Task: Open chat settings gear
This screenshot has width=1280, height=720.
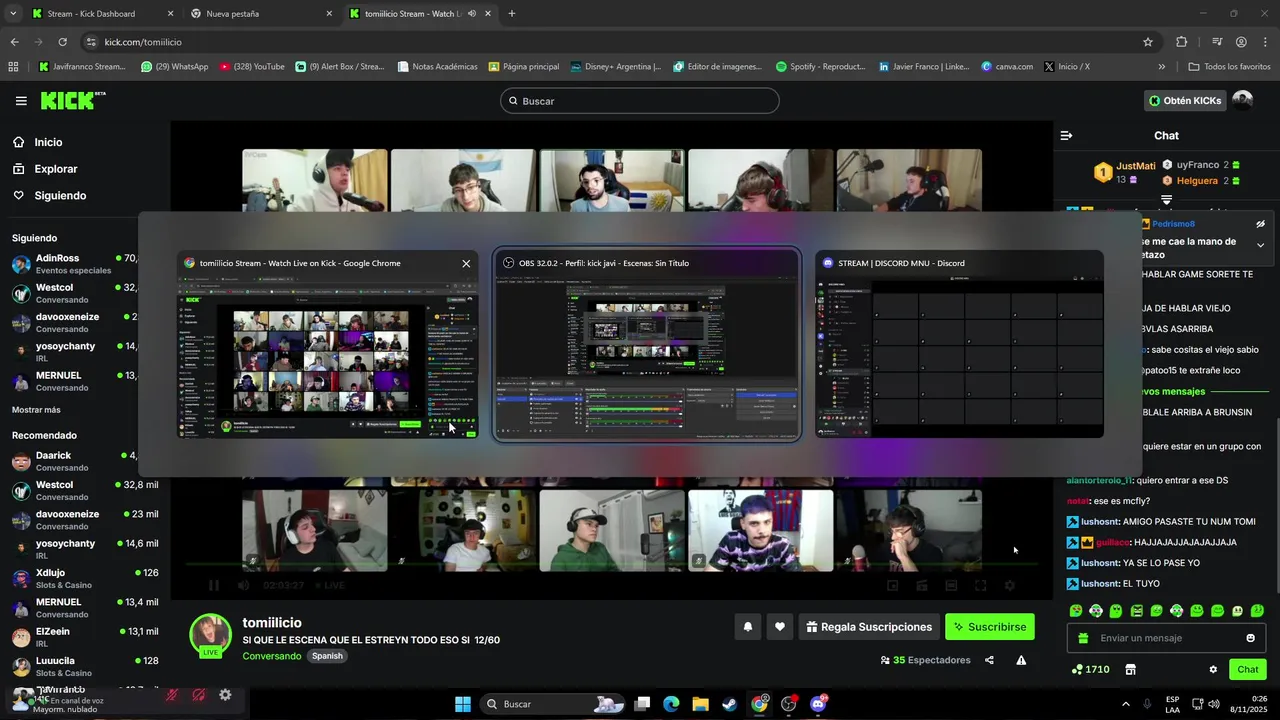Action: tap(1213, 669)
